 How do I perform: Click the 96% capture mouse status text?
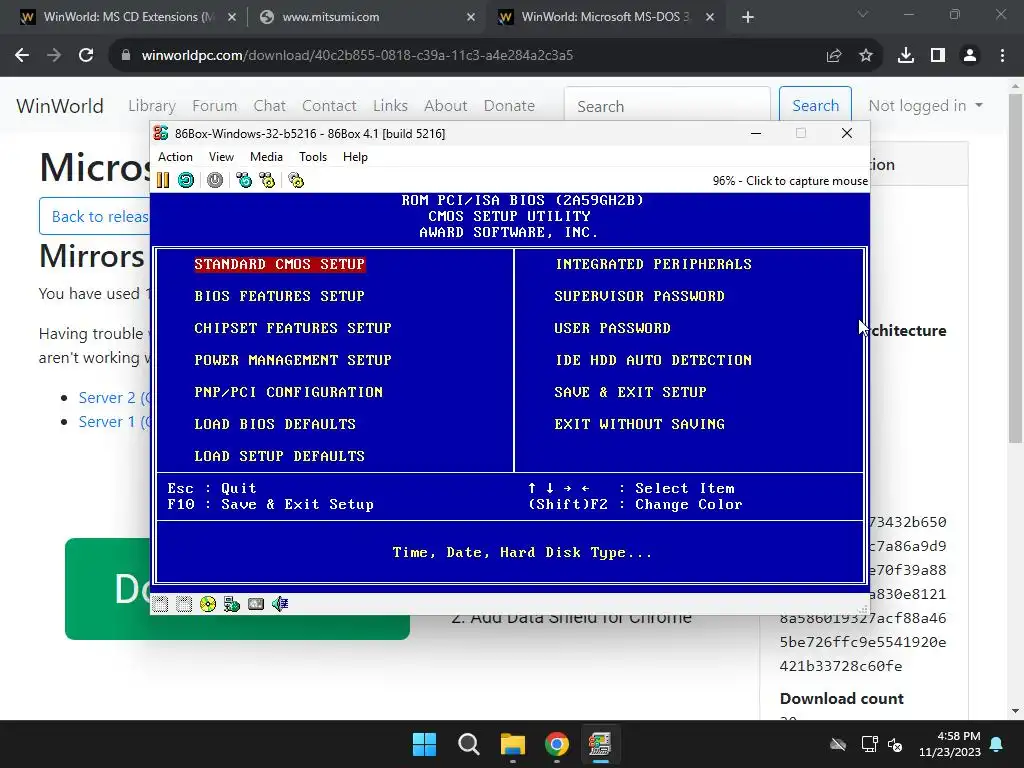(790, 181)
